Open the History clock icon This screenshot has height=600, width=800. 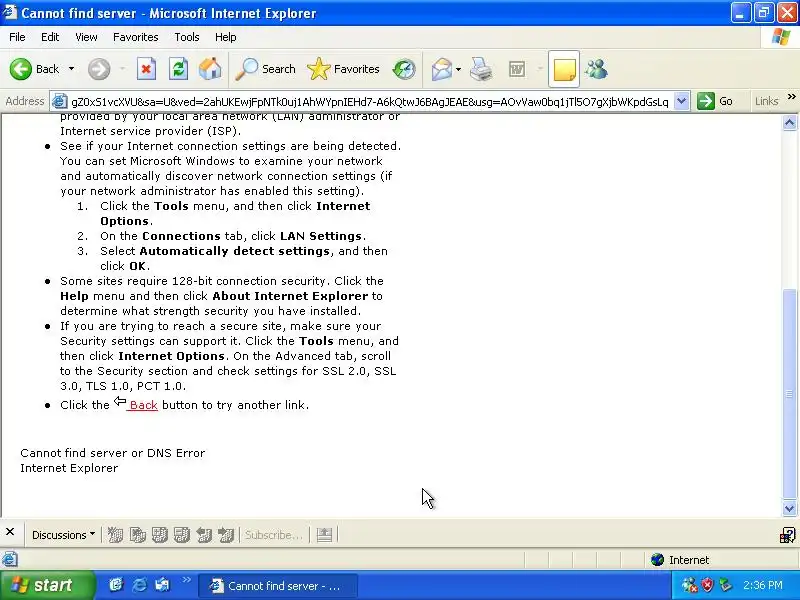(404, 69)
